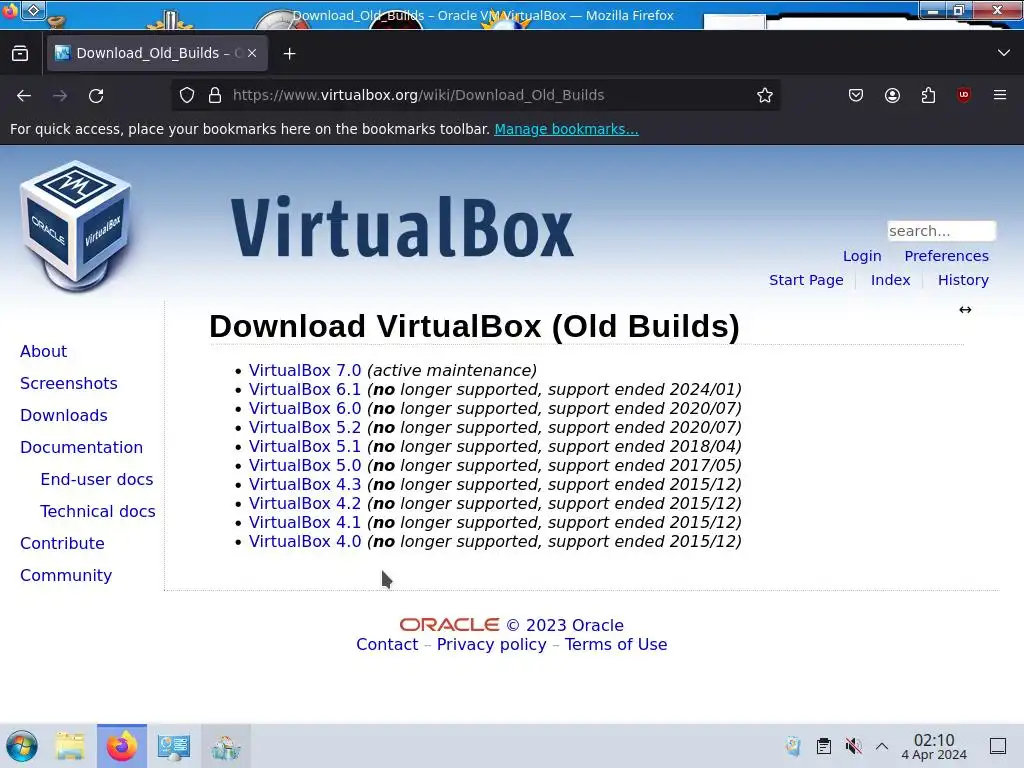Expand the hidden tray icons arrow

(882, 746)
